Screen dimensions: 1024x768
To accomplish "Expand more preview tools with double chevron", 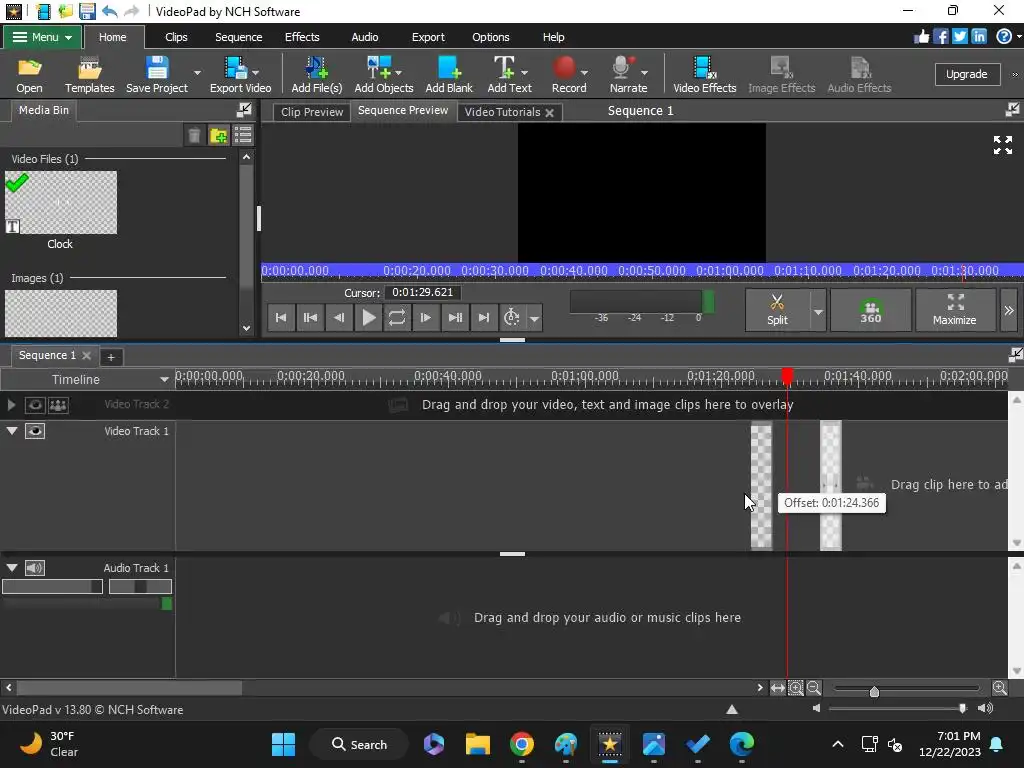I will coord(1009,310).
